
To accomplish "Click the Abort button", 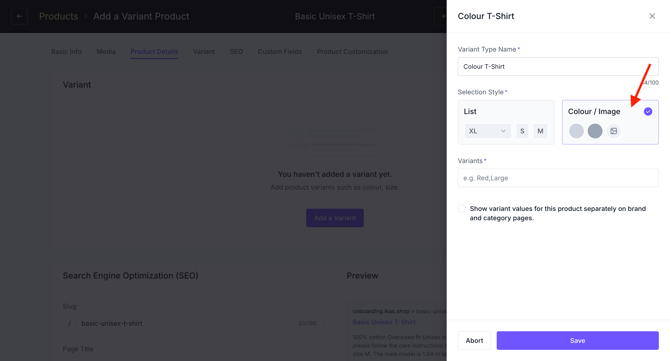I will (x=474, y=340).
